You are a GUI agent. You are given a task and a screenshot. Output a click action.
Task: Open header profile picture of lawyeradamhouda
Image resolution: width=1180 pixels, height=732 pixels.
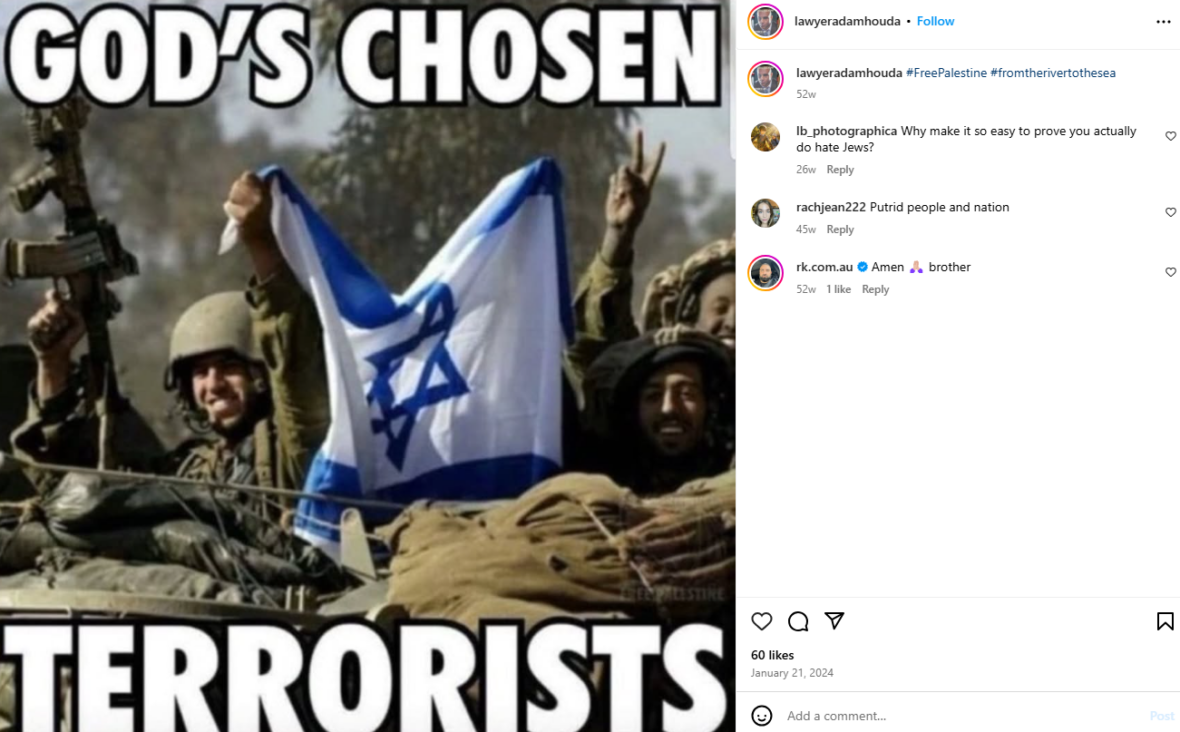coord(765,22)
